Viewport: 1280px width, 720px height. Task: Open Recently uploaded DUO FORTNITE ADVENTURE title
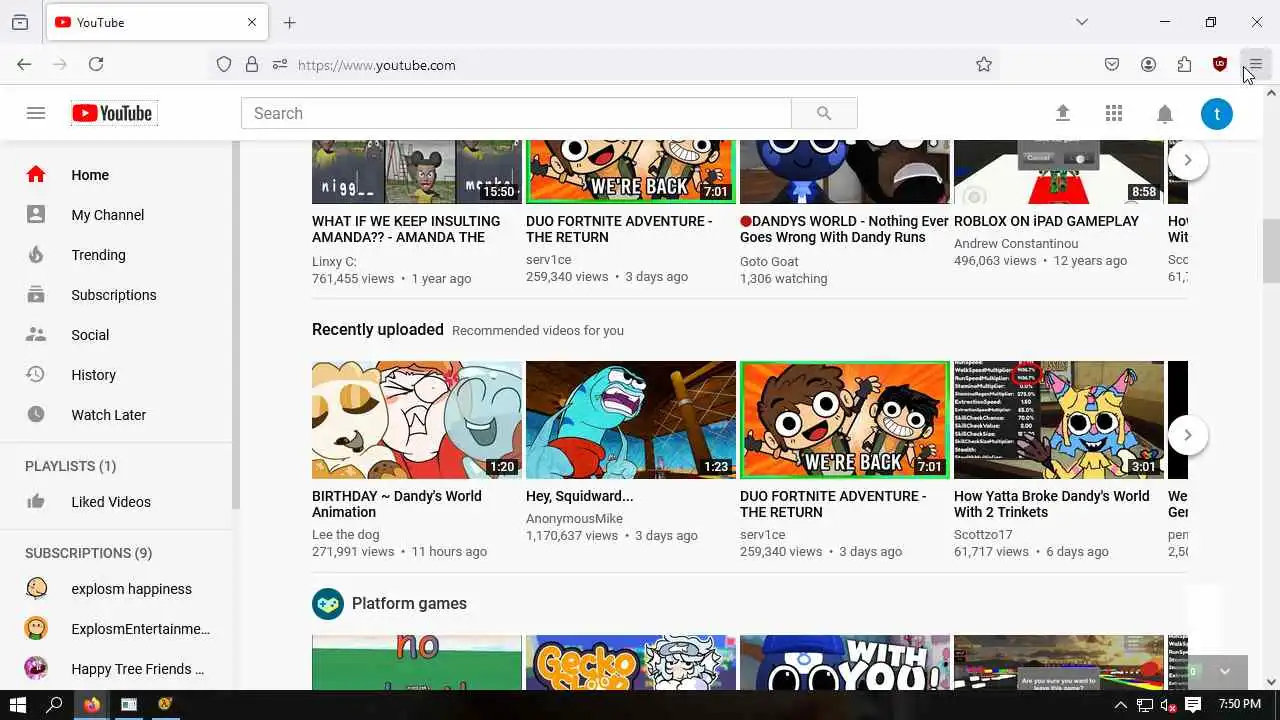tap(833, 504)
